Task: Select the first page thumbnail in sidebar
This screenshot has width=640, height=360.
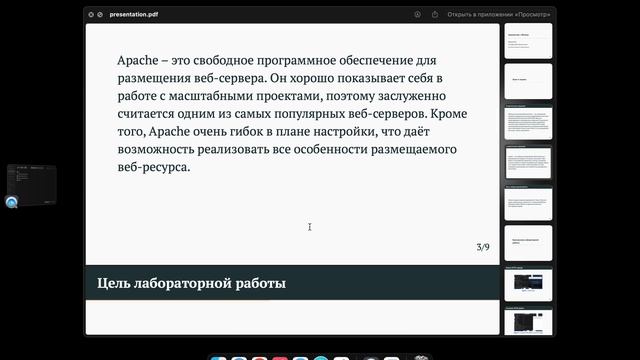Action: [x=528, y=41]
